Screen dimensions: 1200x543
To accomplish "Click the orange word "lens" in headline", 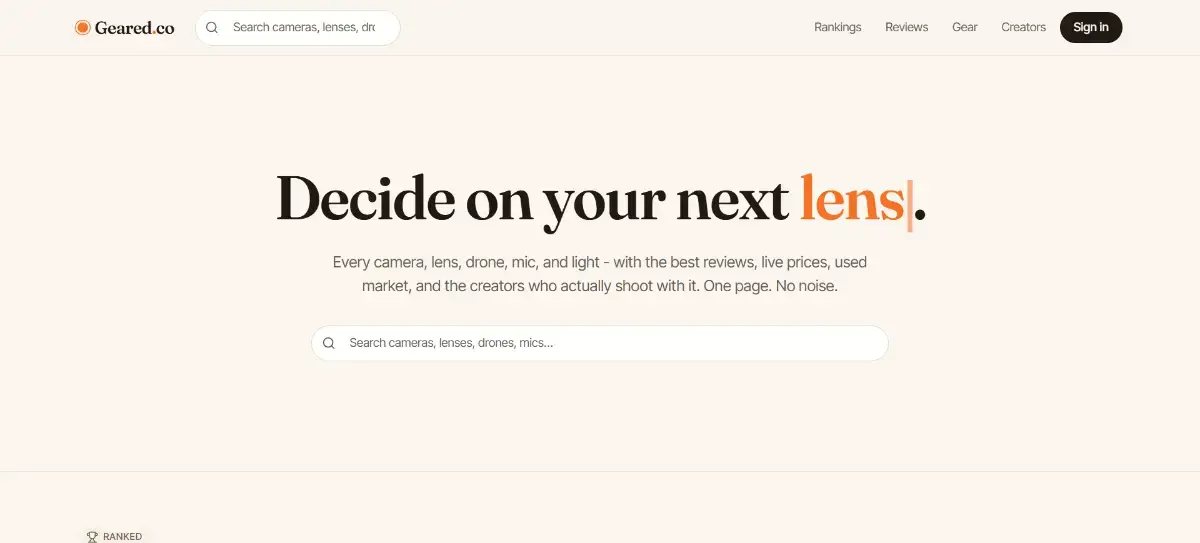I will (852, 198).
